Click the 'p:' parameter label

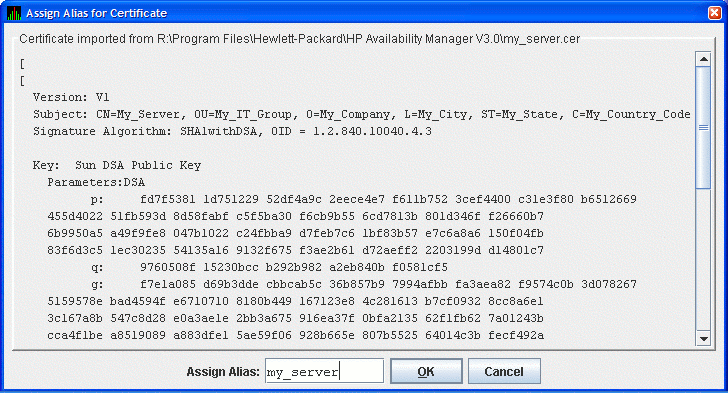pos(97,200)
